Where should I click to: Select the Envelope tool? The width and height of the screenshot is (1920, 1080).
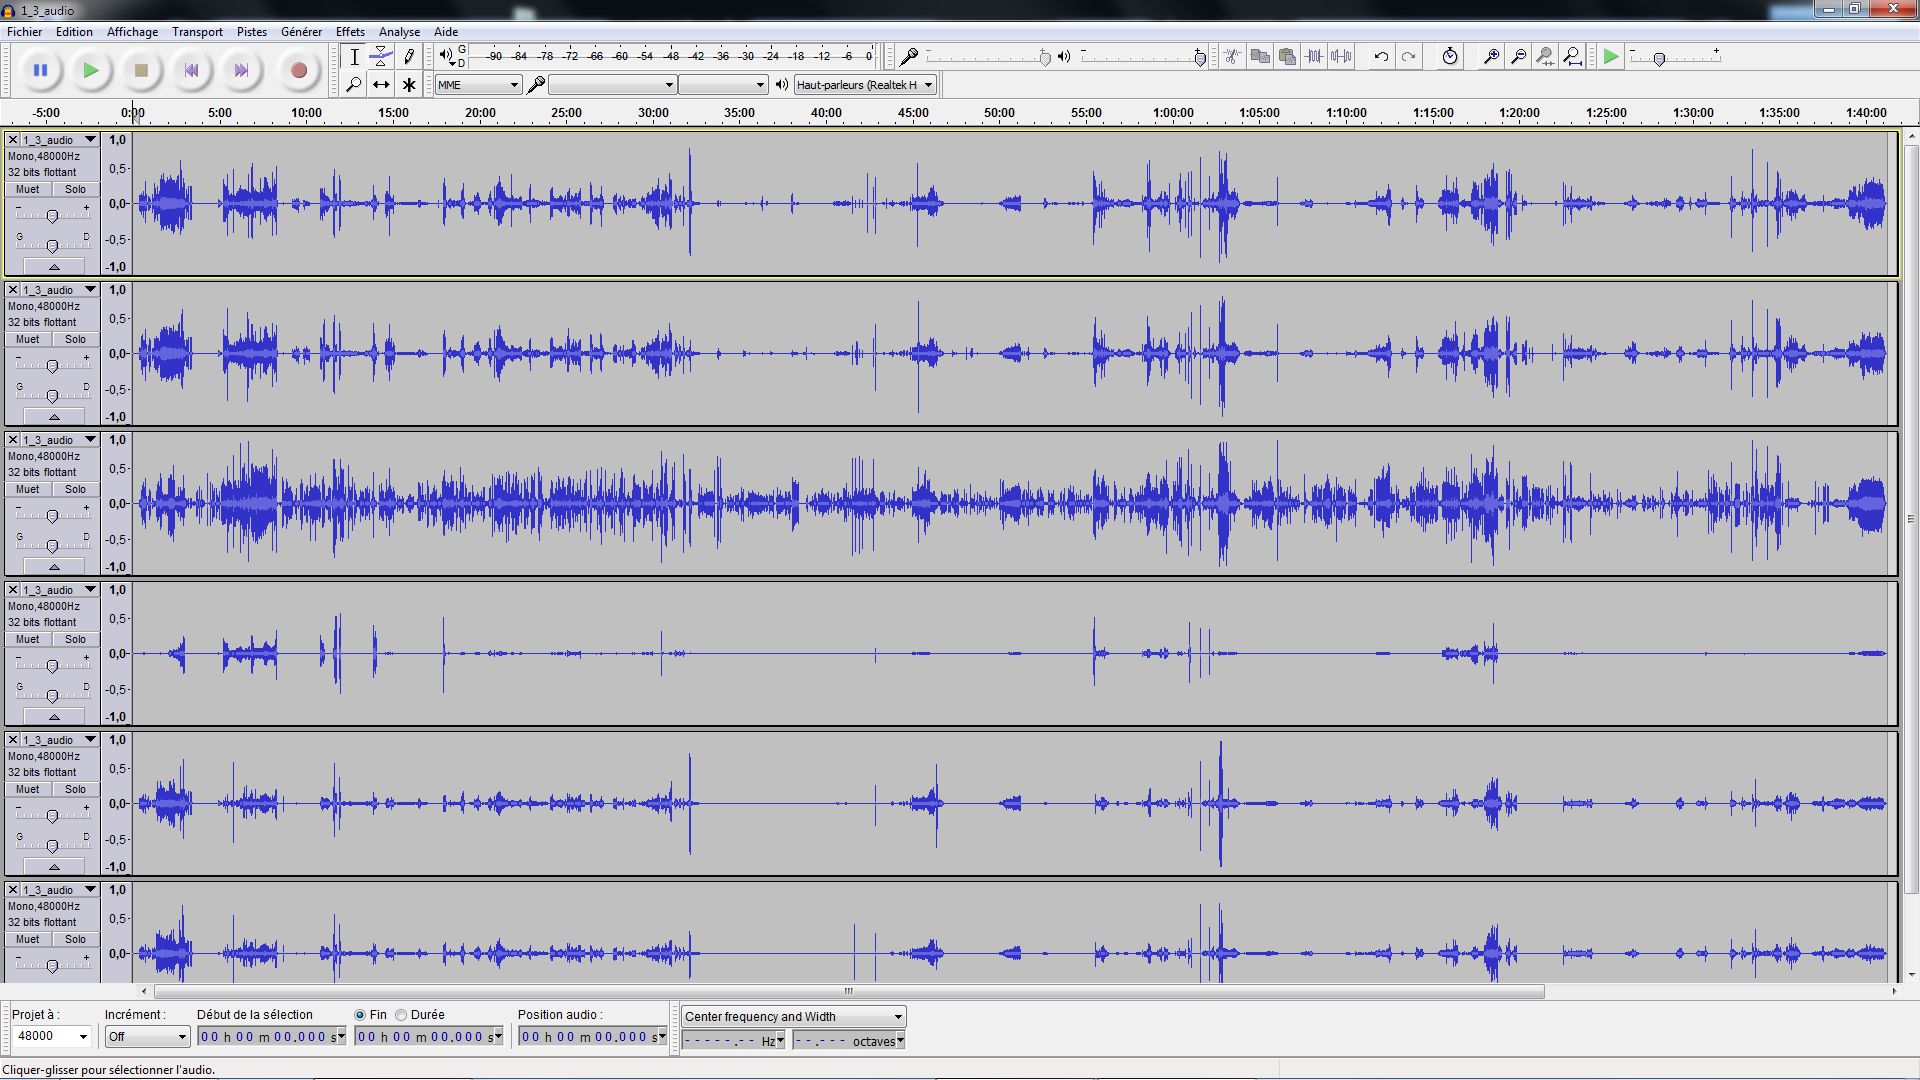pyautogui.click(x=381, y=57)
